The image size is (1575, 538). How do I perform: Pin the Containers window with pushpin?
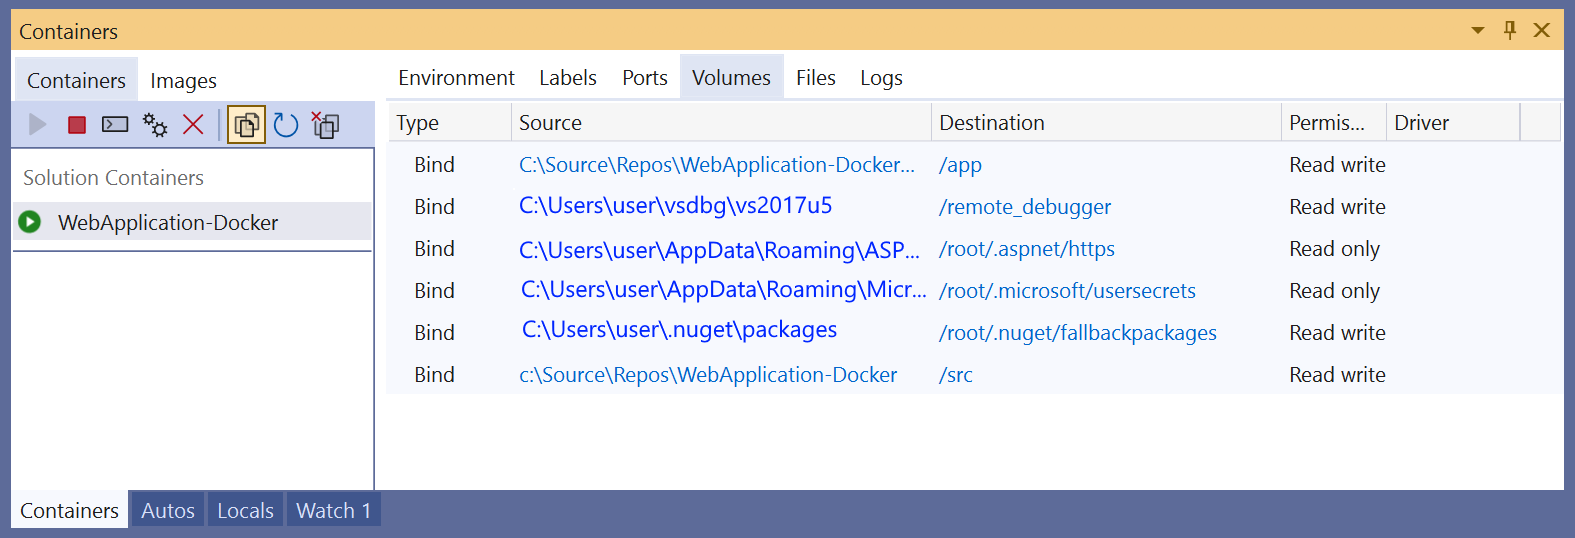coord(1510,30)
